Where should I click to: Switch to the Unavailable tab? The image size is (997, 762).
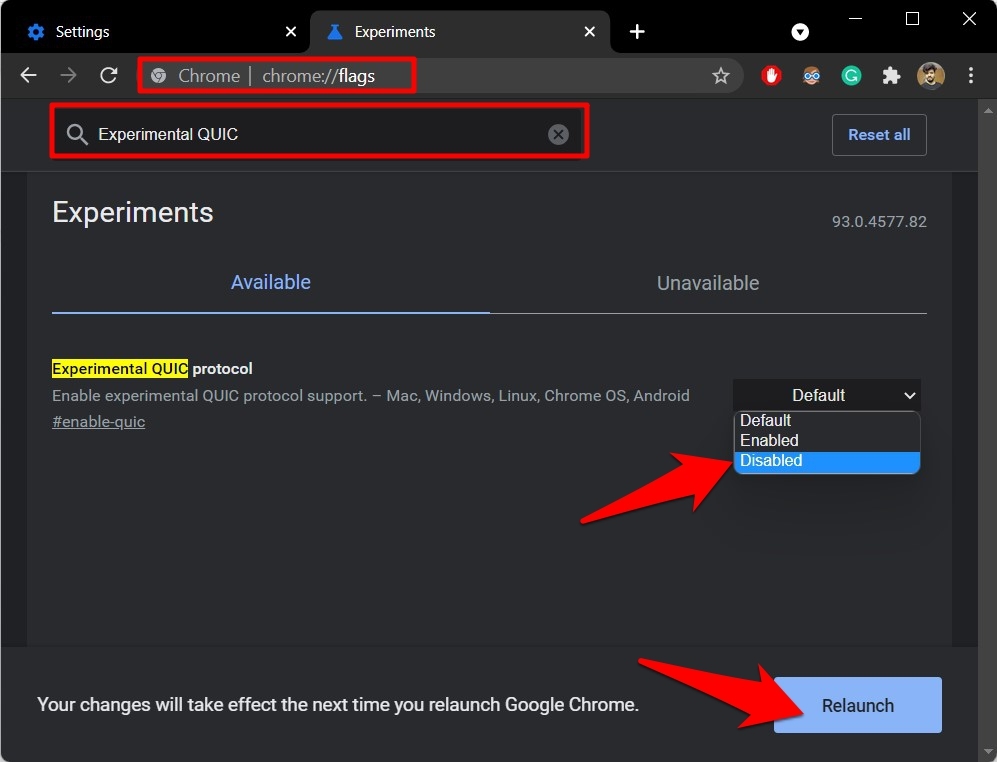(707, 283)
